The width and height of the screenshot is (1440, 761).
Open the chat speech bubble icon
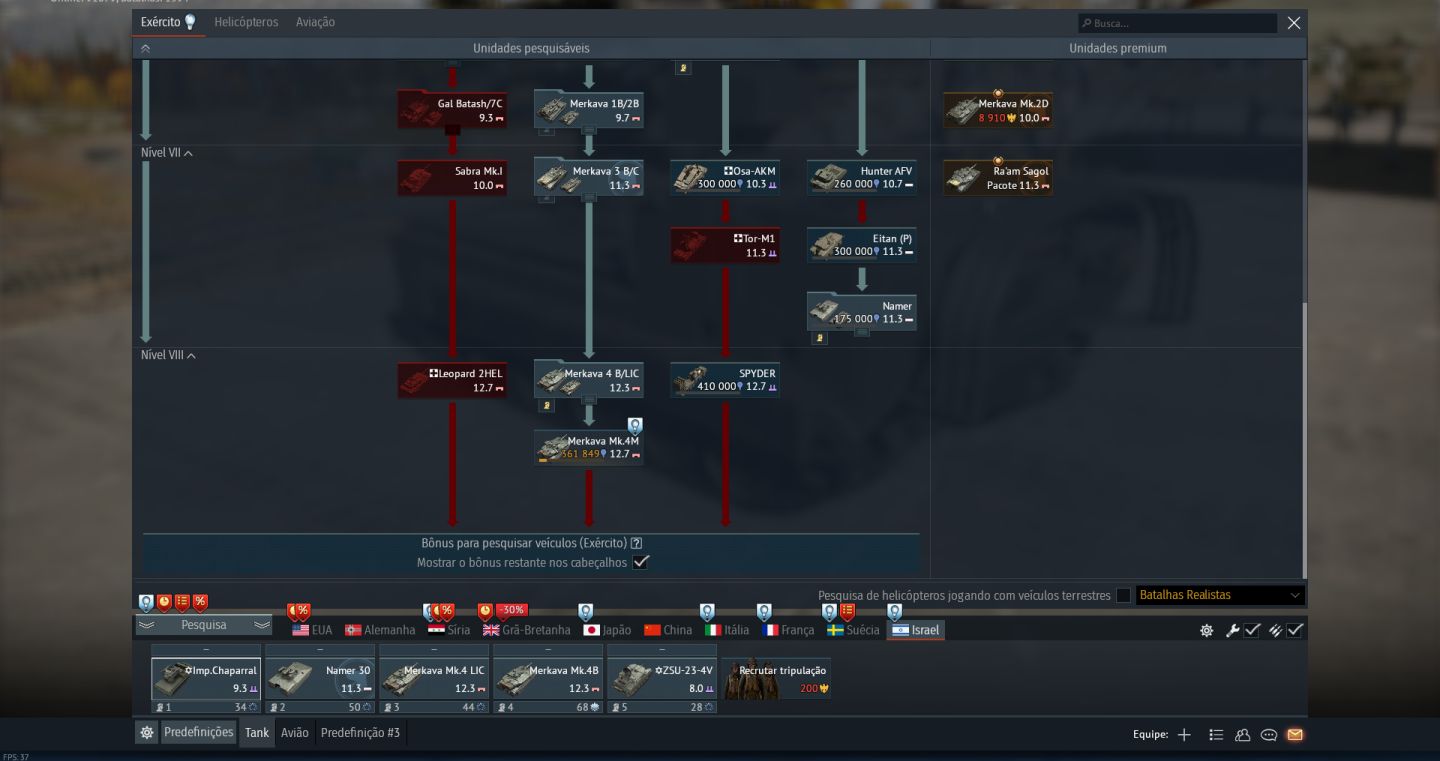(x=1269, y=735)
